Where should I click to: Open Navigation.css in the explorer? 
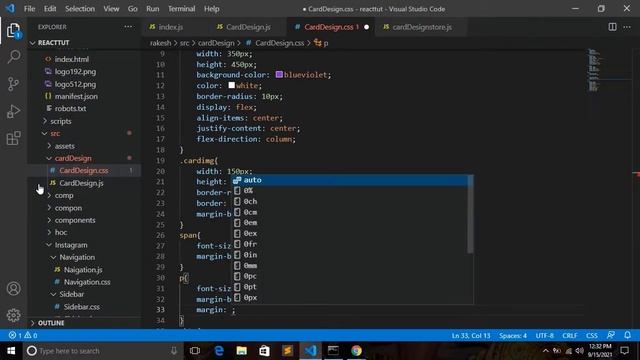click(x=87, y=282)
